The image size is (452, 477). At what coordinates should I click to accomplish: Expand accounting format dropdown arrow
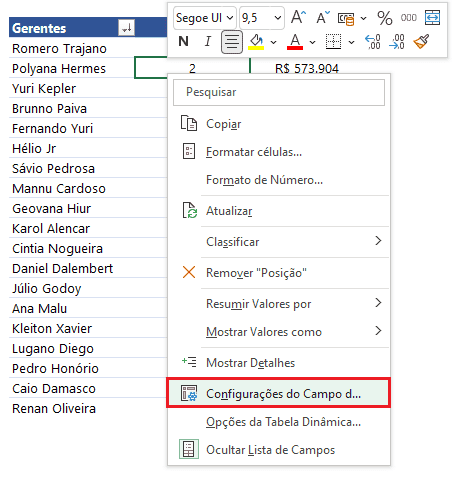click(364, 18)
